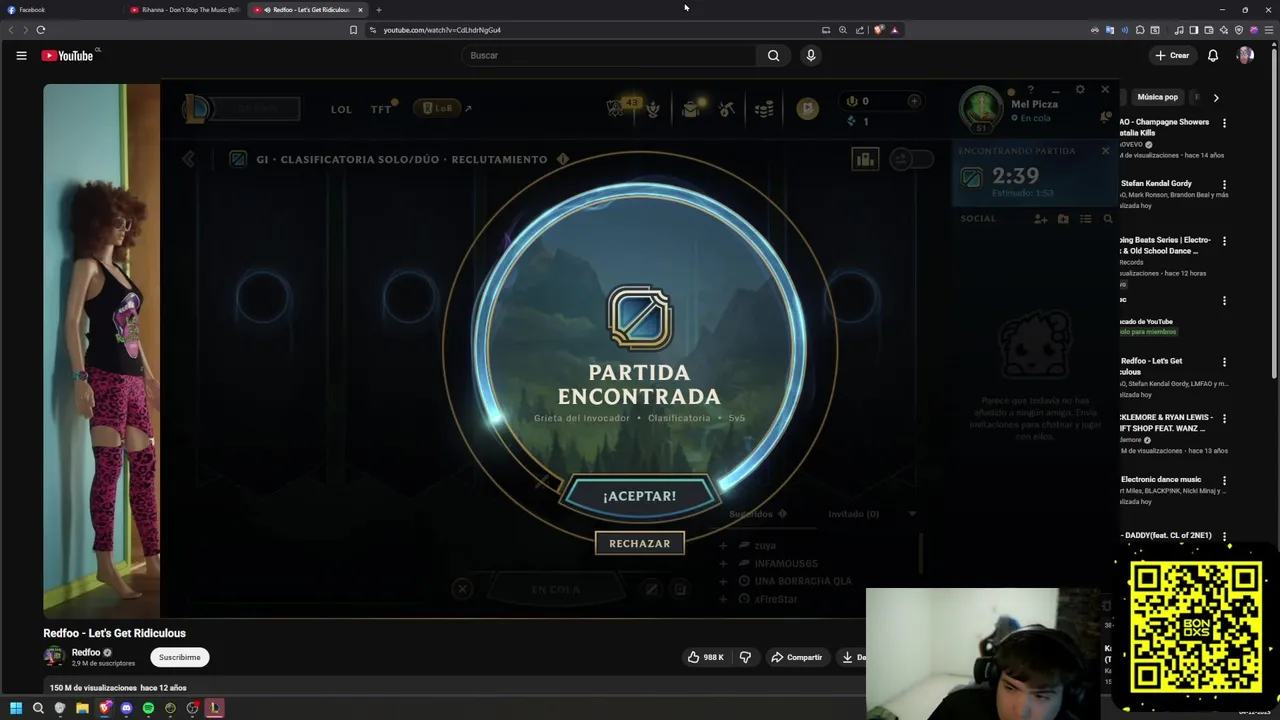Open YouTube notifications bell
The image size is (1280, 720).
pos(1213,56)
